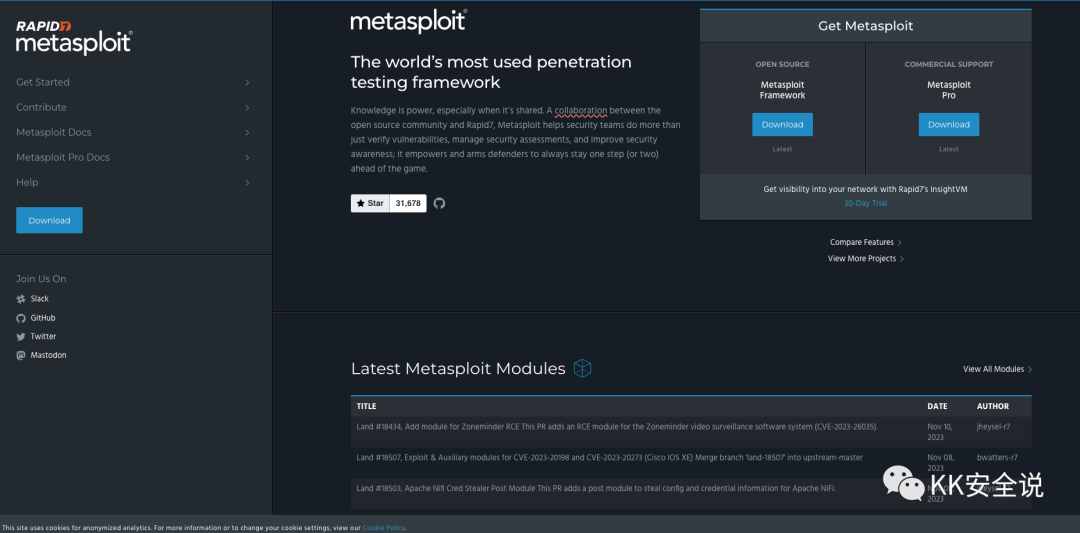The width and height of the screenshot is (1080, 533).
Task: Click the metasploit logo above the headline
Action: pyautogui.click(x=408, y=21)
